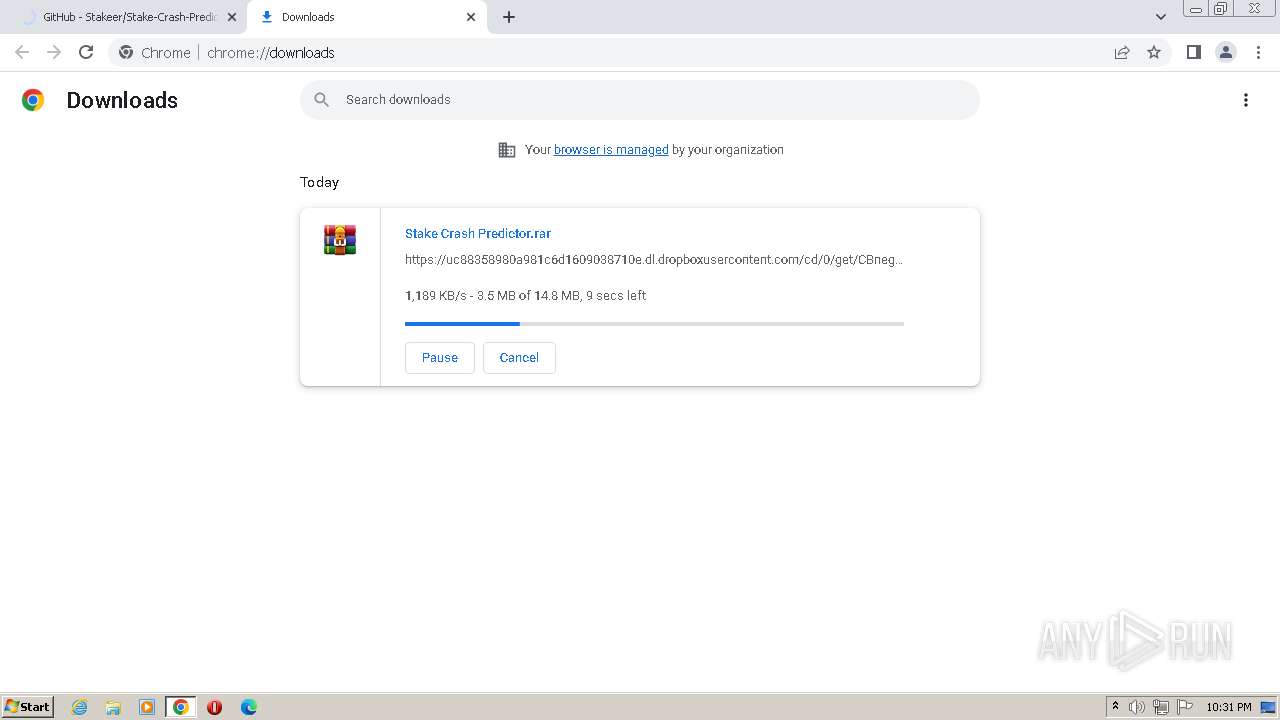Open Opera browser from taskbar
The height and width of the screenshot is (720, 1280).
tap(214, 707)
